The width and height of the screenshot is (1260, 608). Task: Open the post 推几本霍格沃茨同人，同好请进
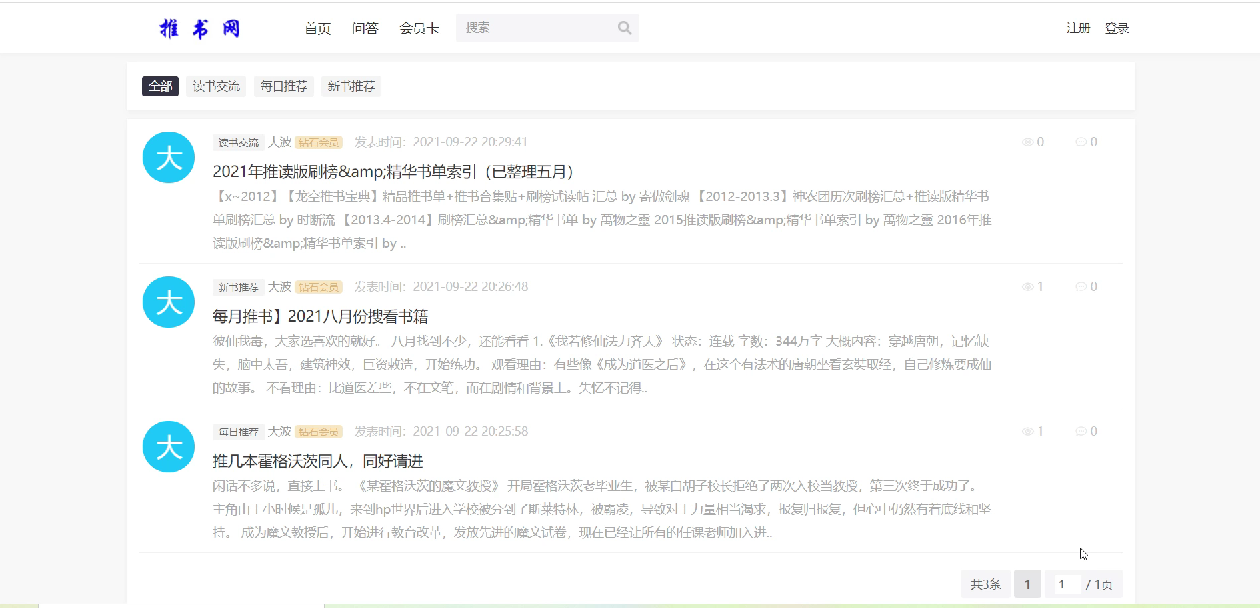pos(318,461)
